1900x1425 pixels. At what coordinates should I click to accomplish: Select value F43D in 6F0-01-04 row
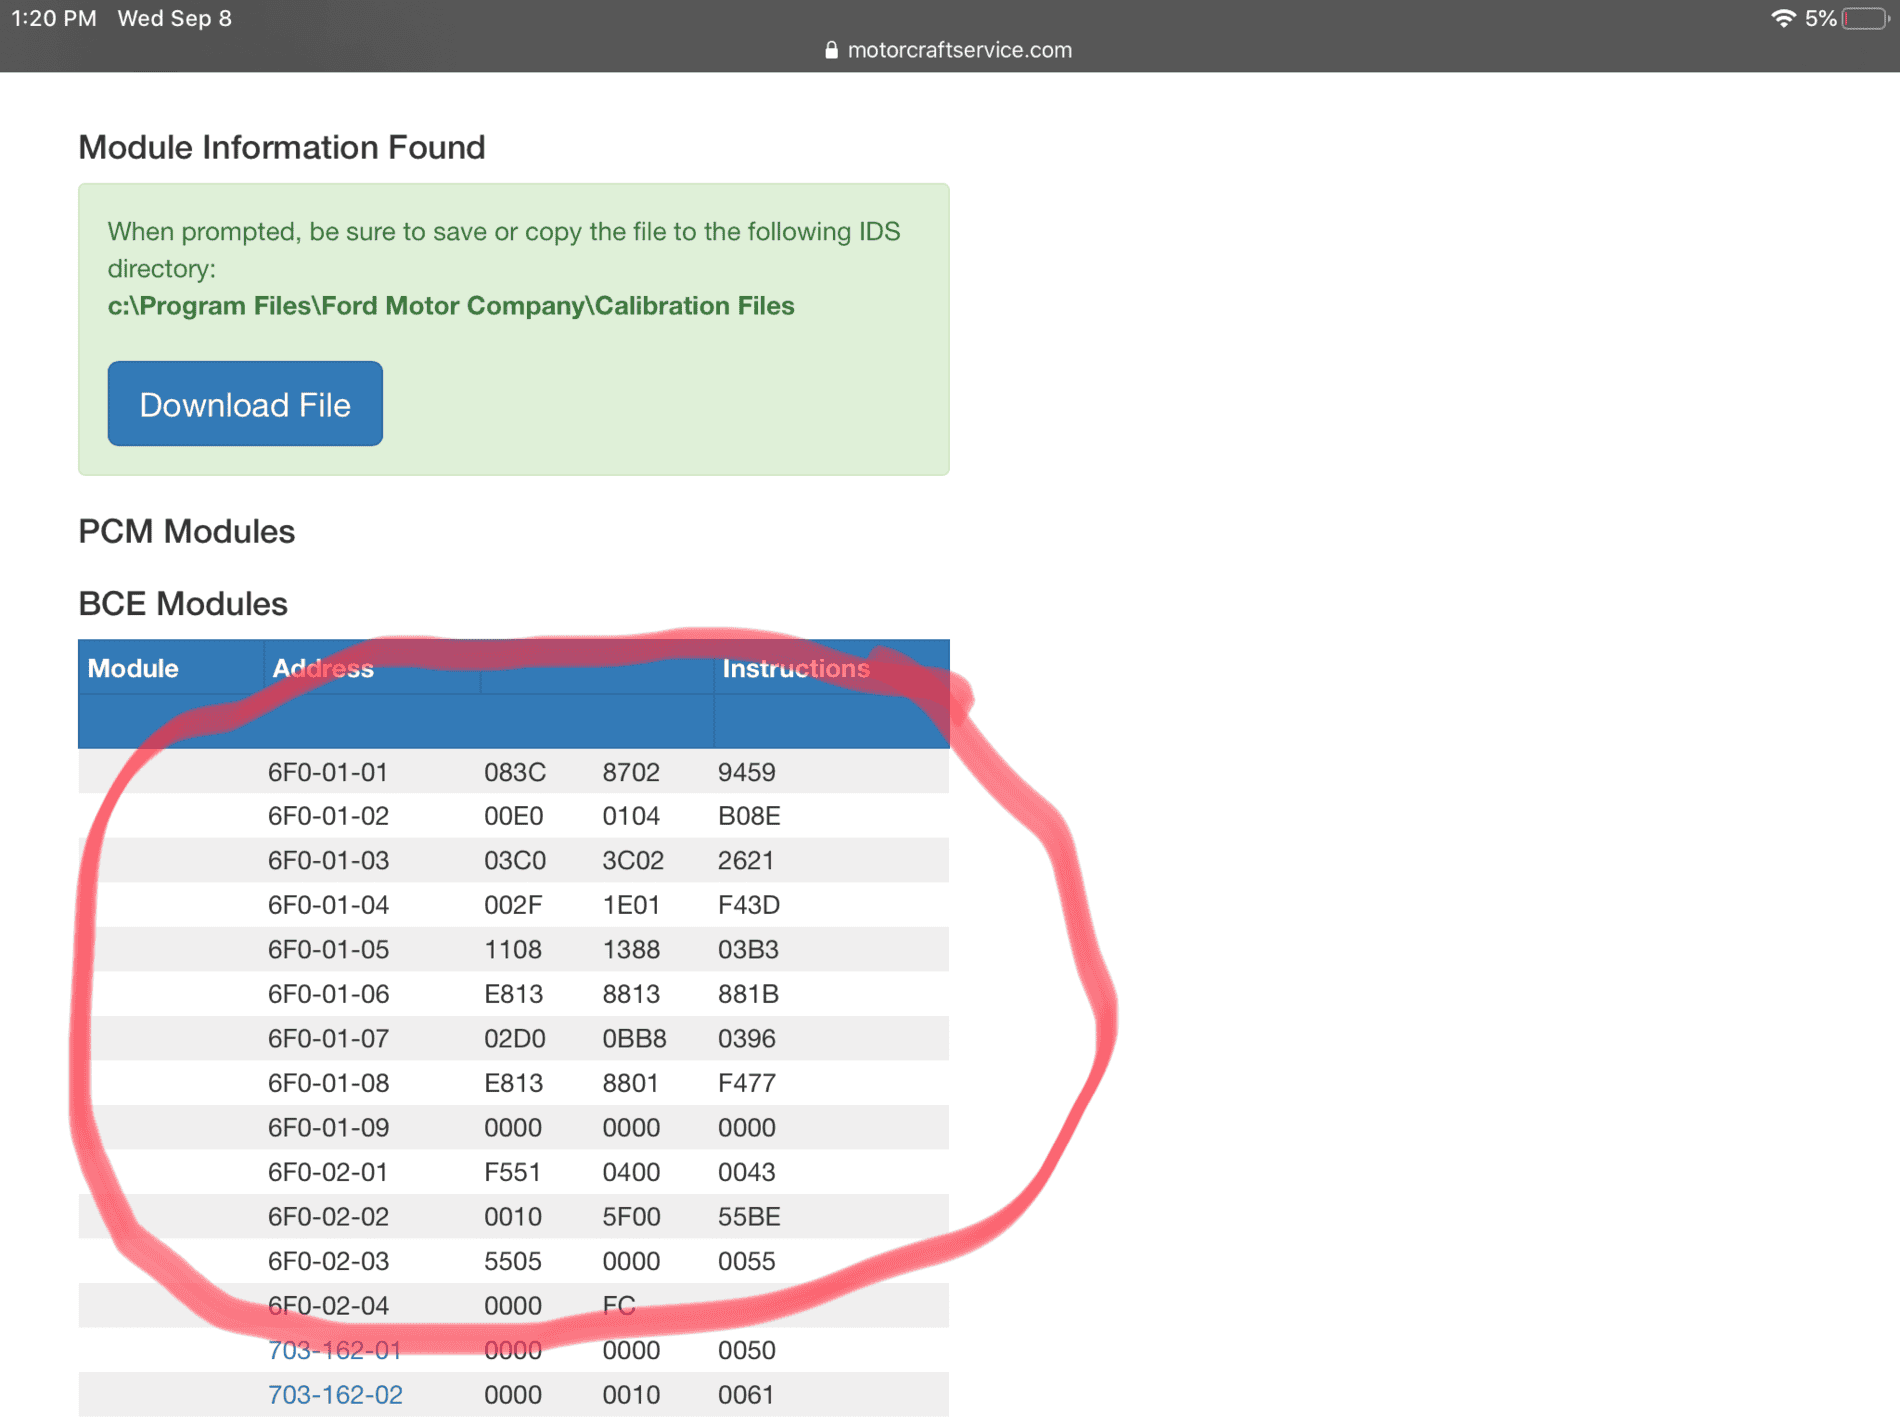pyautogui.click(x=749, y=905)
